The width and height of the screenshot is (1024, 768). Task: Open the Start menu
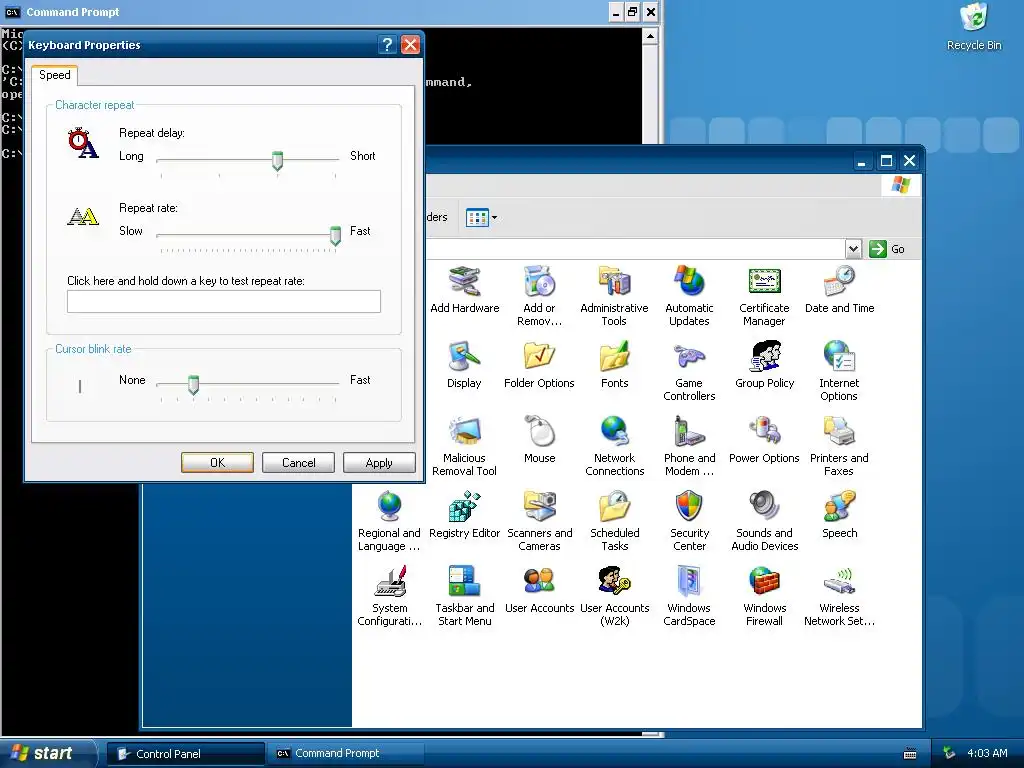tap(47, 753)
